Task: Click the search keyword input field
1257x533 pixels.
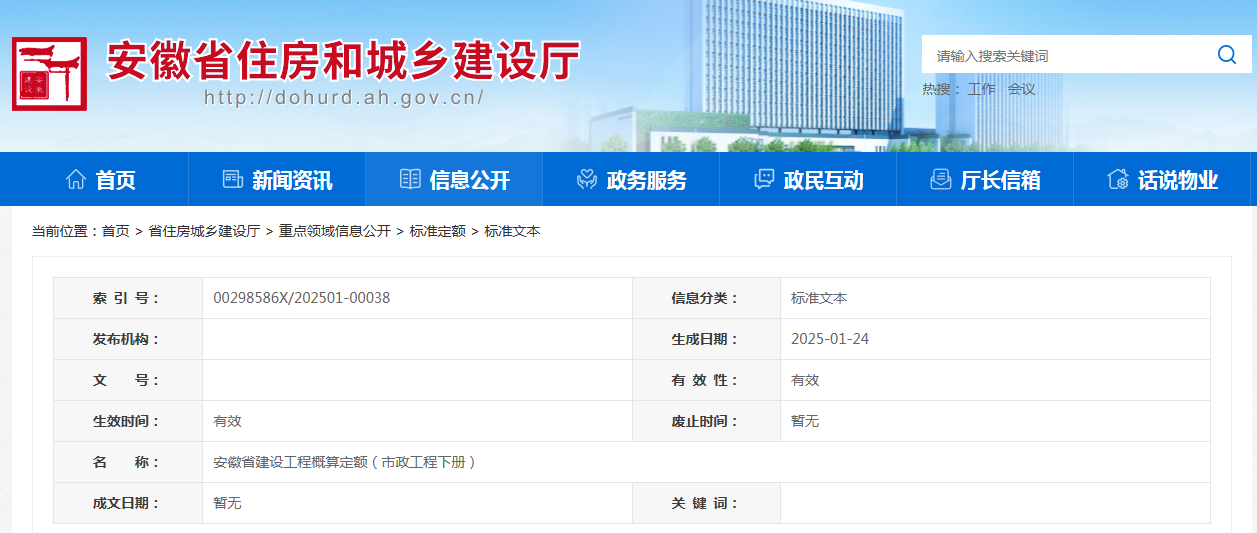Action: coord(1065,56)
